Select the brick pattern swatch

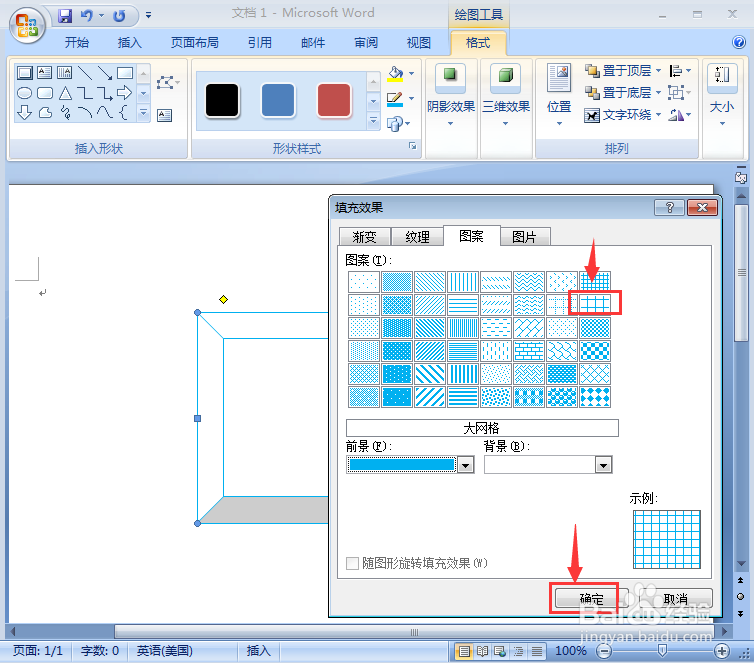pos(529,351)
